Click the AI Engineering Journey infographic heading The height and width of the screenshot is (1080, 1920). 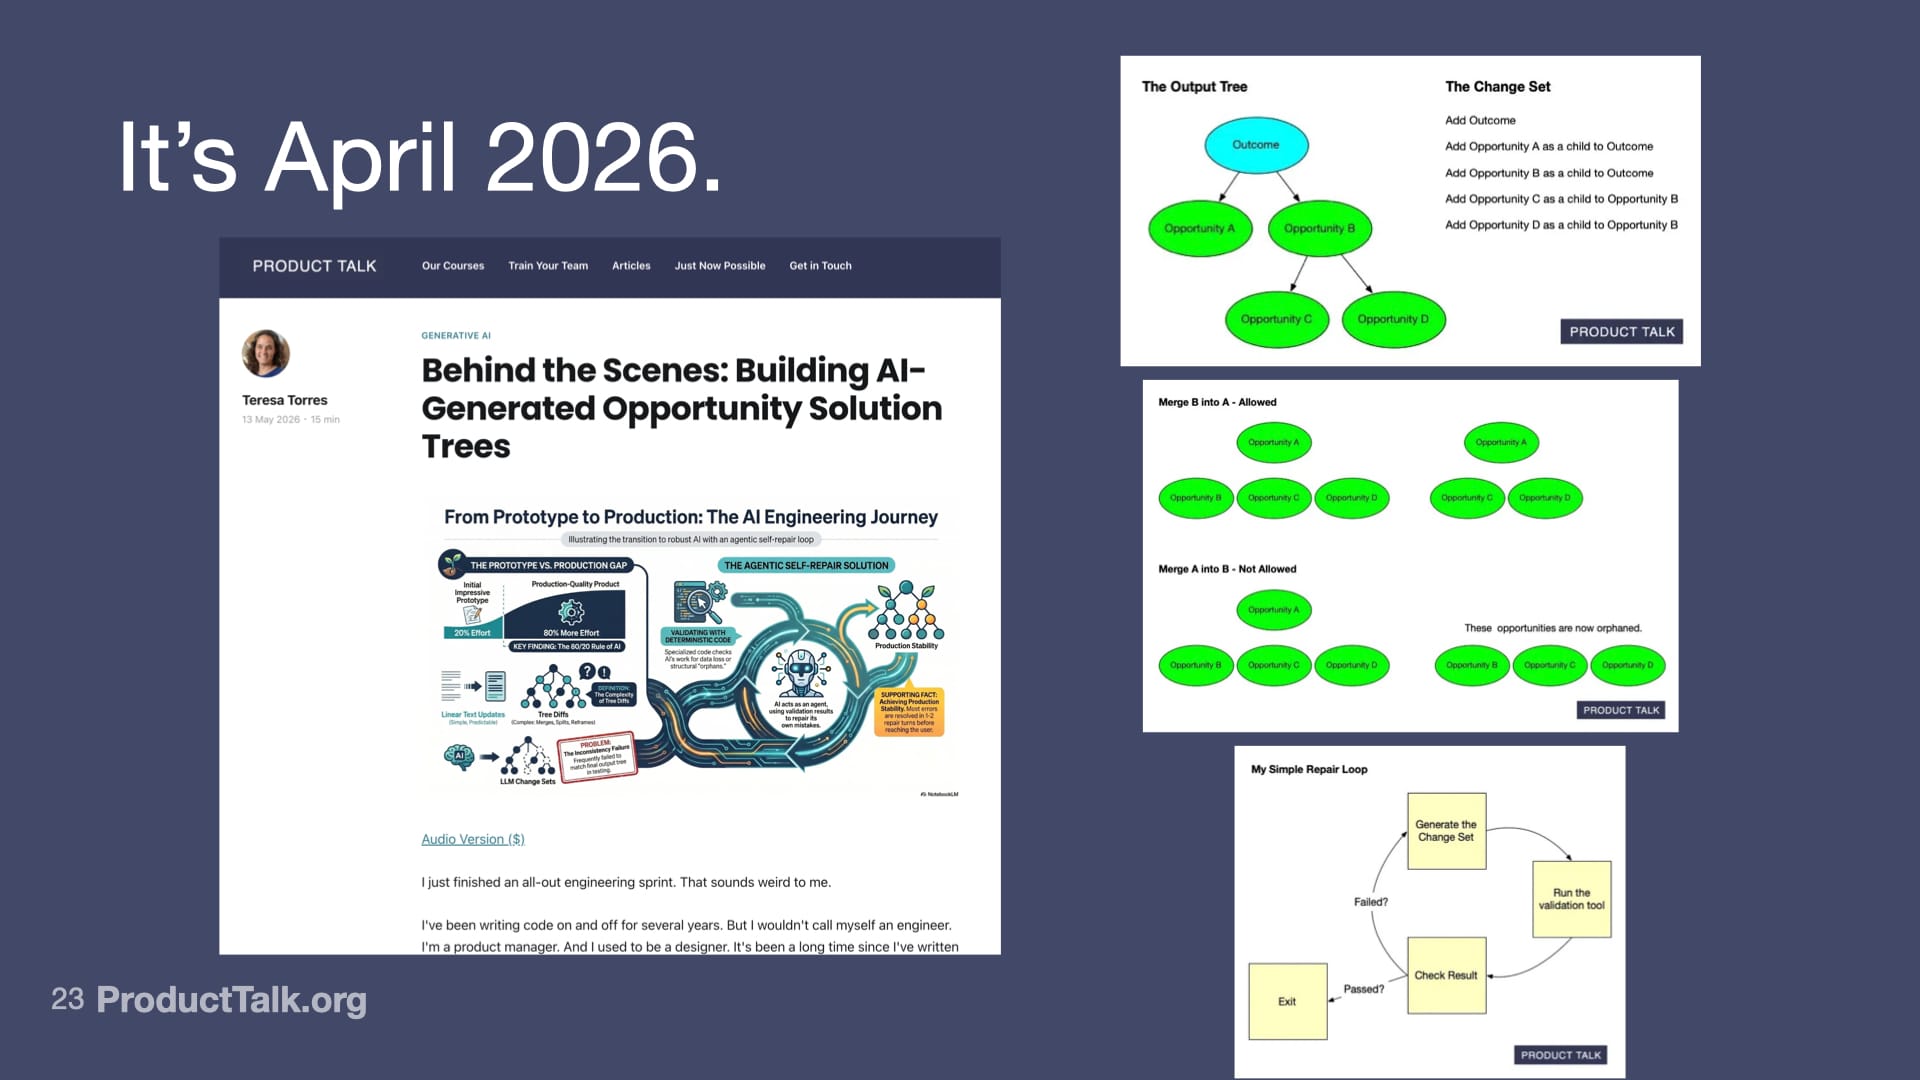tap(691, 517)
